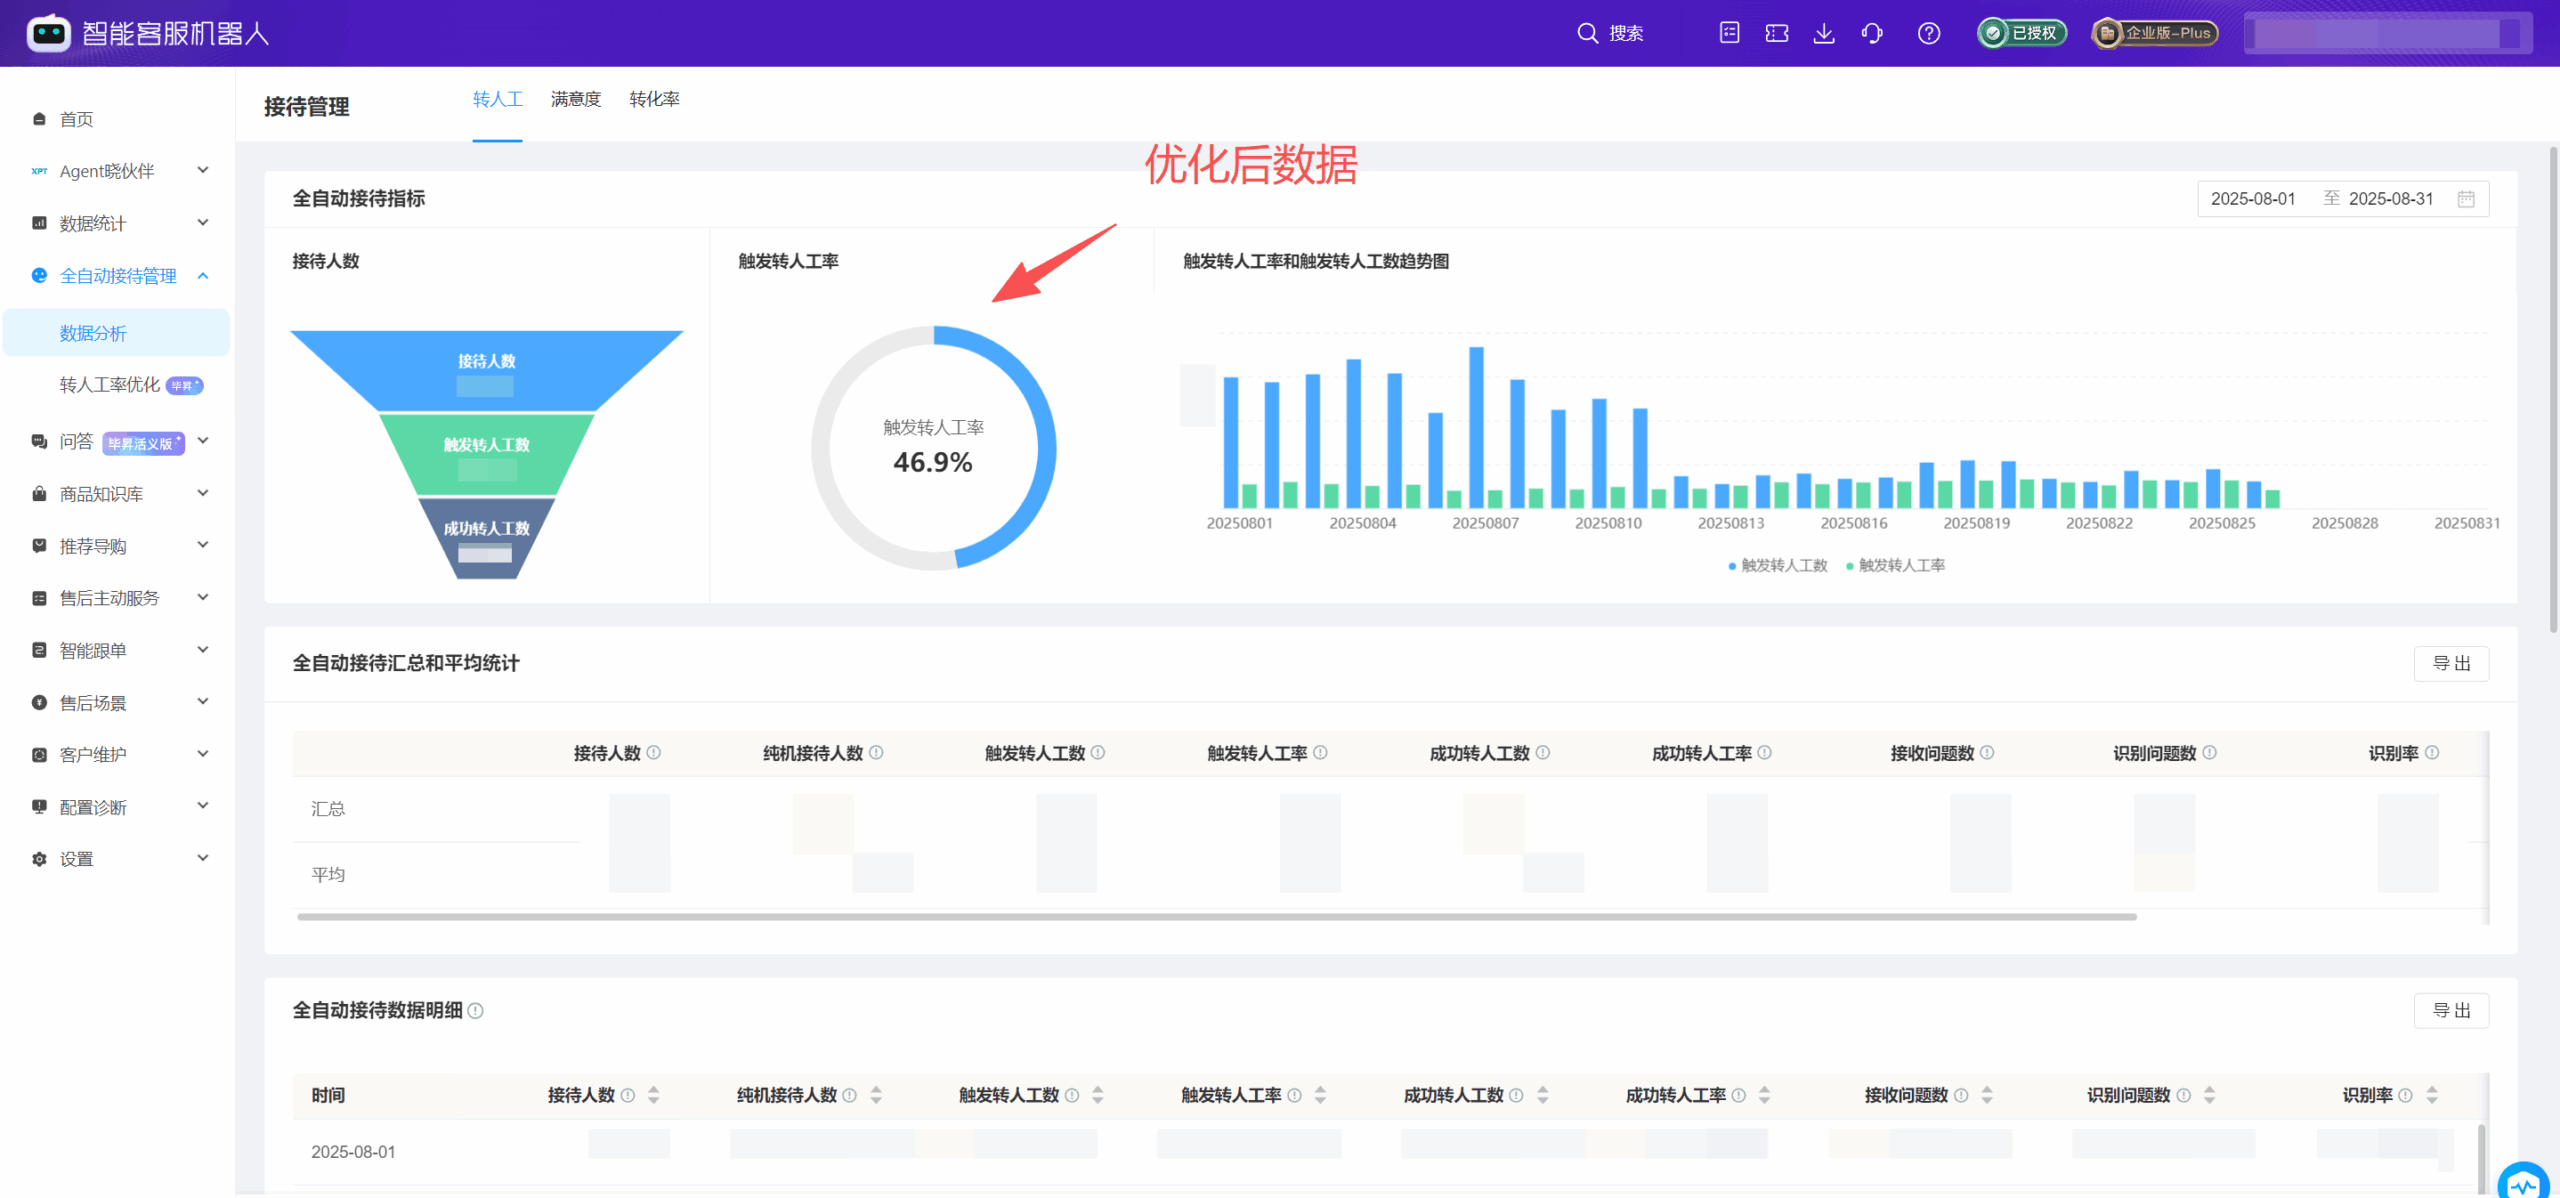
Task: Open the download center icon
Action: (x=1825, y=33)
